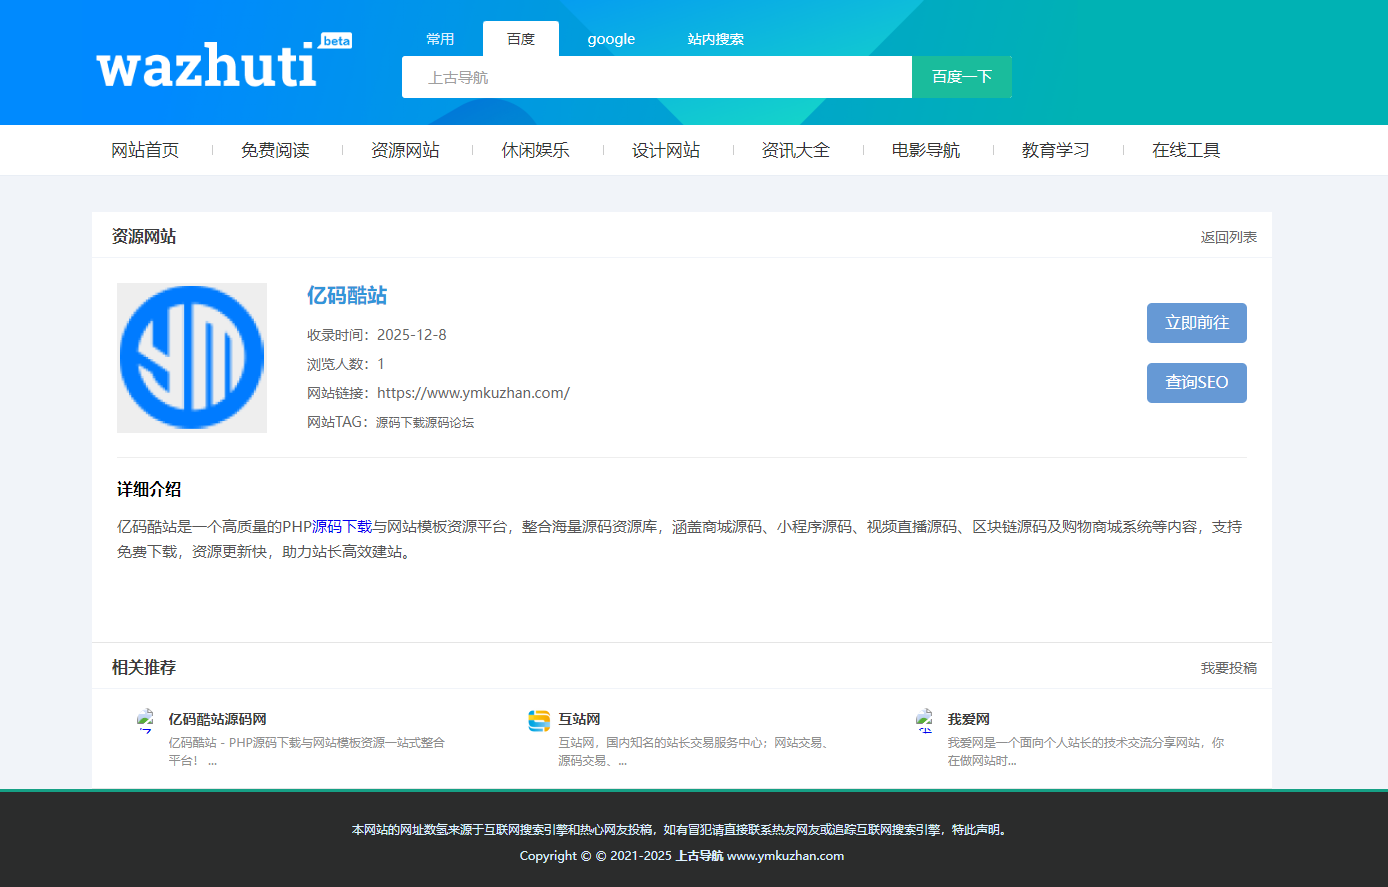Switch to the 站内搜索 tab
The image size is (1388, 887).
coord(716,39)
